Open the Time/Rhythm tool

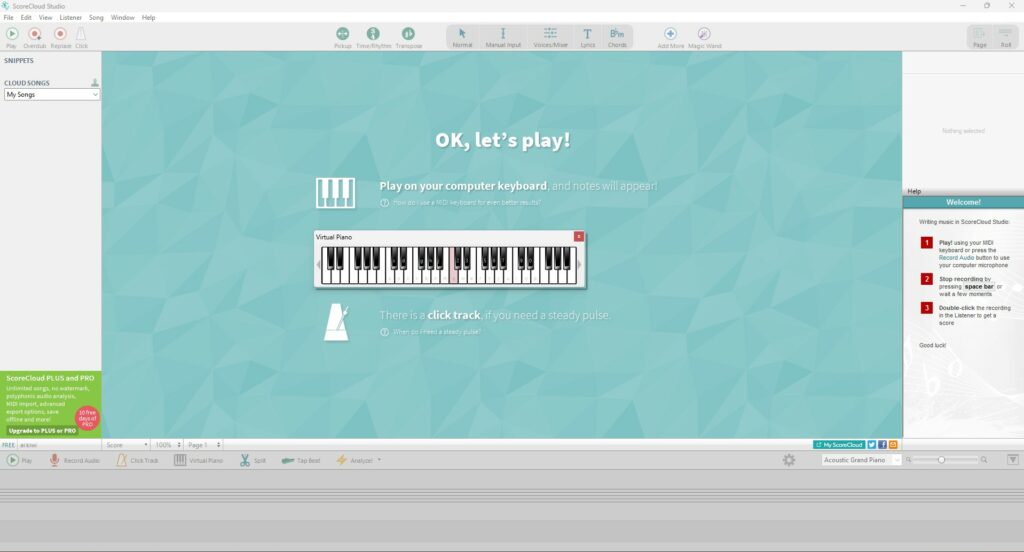(373, 35)
